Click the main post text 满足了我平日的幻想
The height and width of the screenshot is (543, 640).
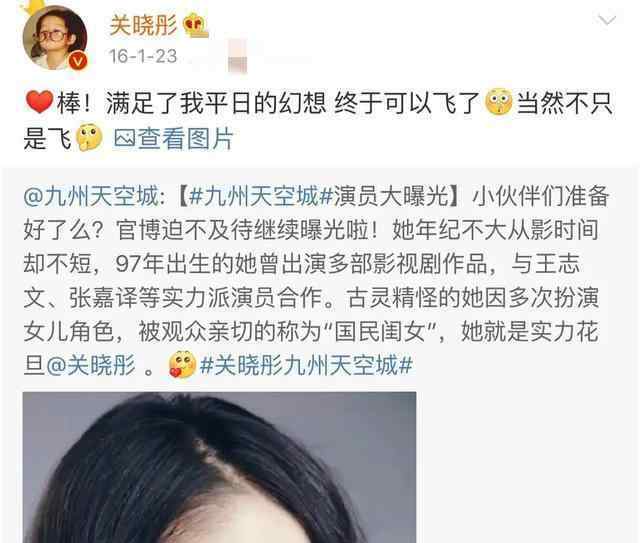tap(216, 103)
